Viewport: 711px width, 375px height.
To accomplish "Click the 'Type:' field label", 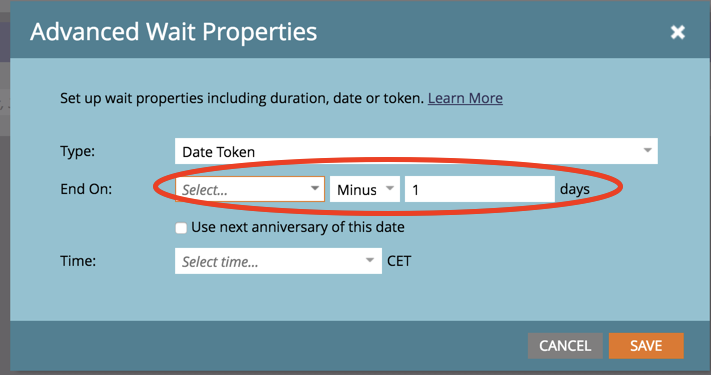I will 78,151.
